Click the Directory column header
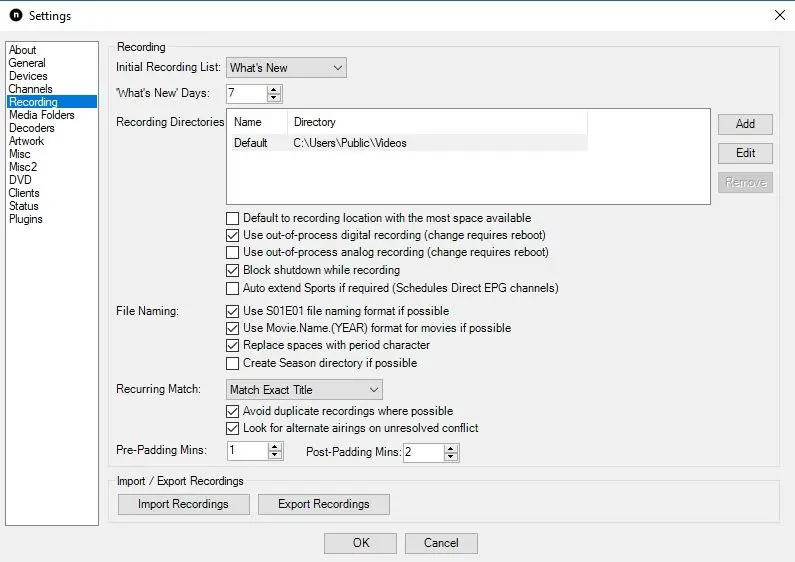This screenshot has width=795, height=562. [437, 122]
